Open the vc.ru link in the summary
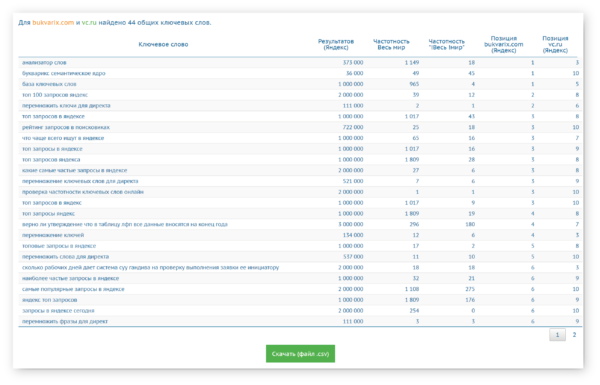Viewport: 600px width, 385px height. (89, 23)
